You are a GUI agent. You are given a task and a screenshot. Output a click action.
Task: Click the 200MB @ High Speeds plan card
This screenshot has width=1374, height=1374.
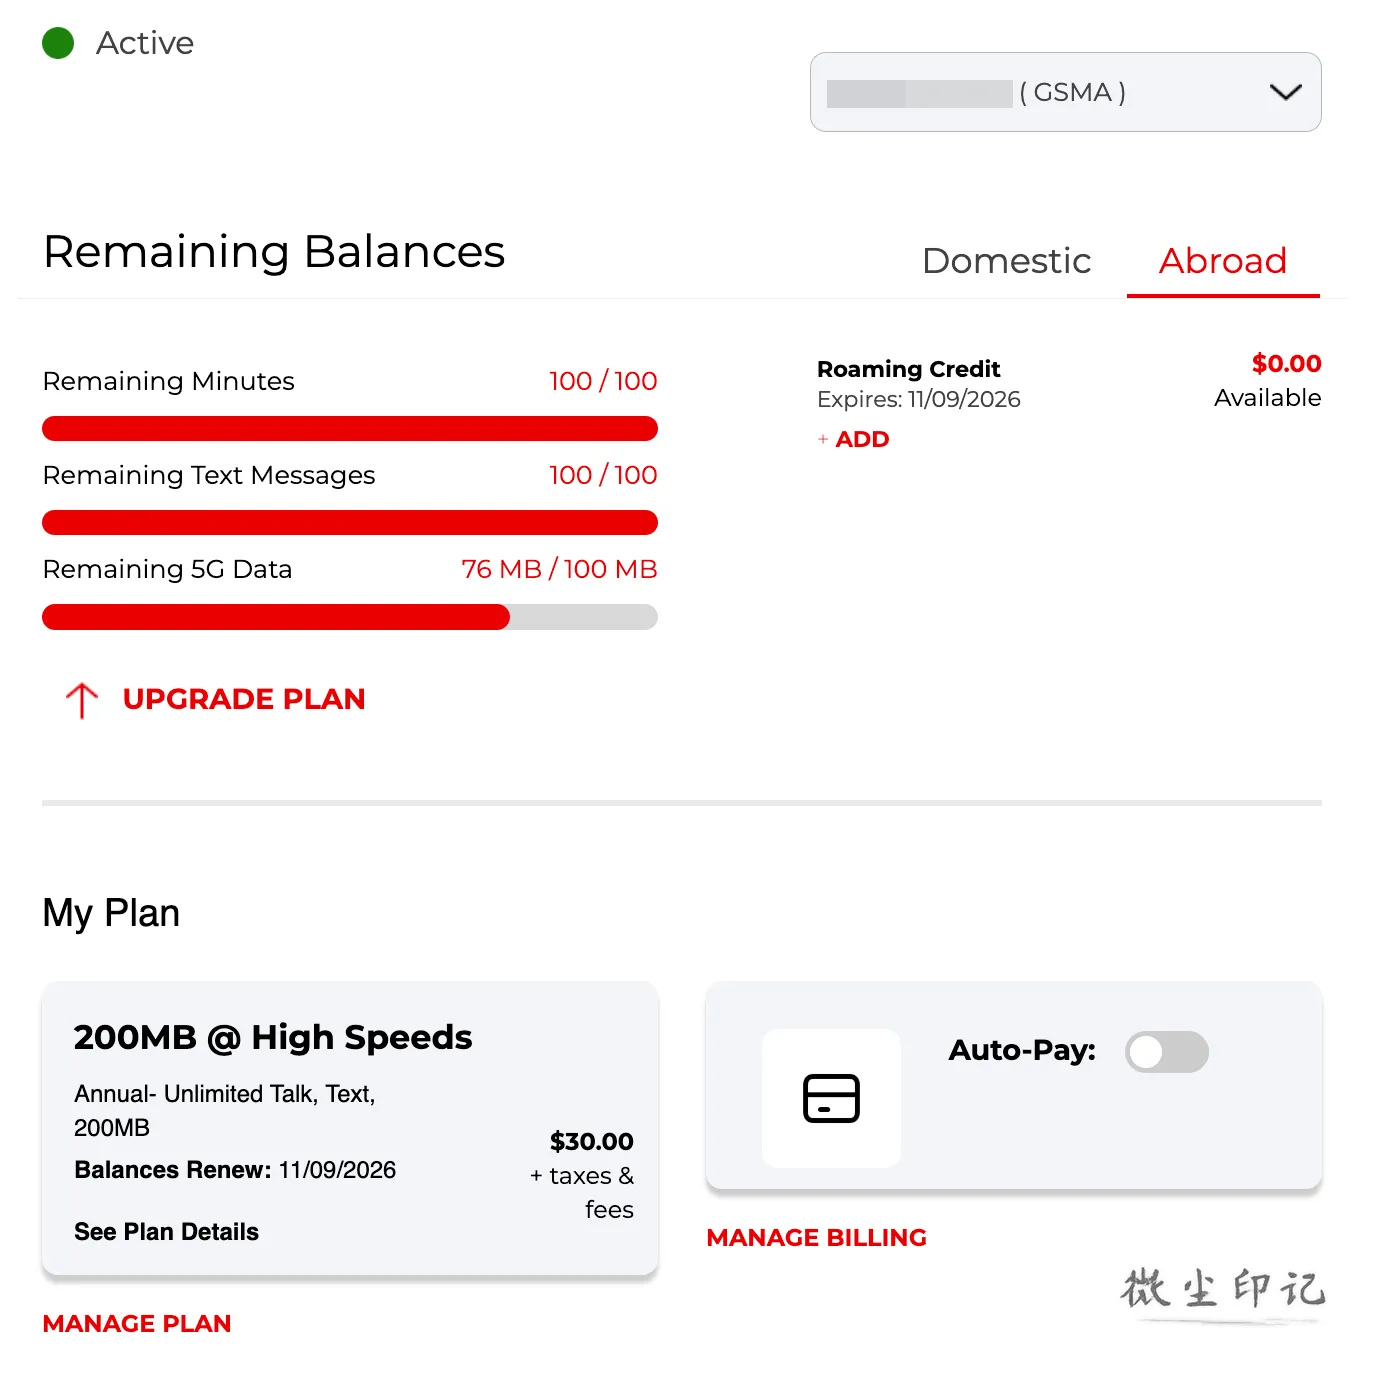click(x=350, y=1129)
